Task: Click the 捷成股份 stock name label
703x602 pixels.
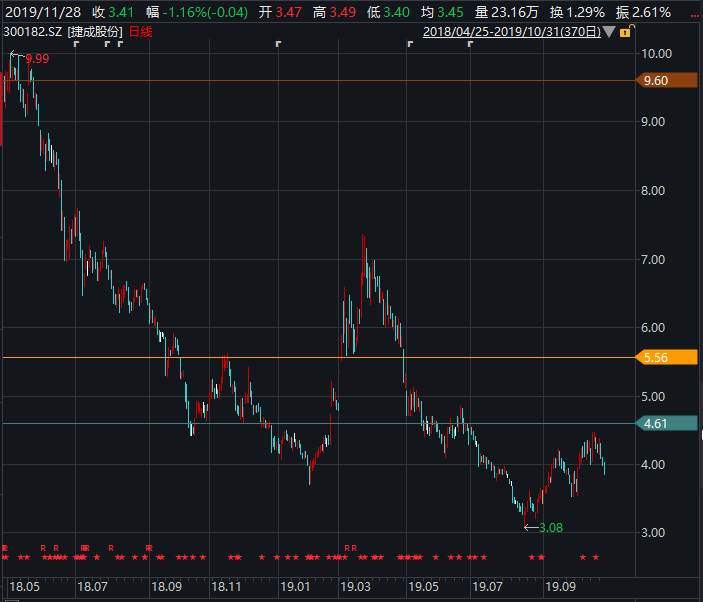Action: 96,32
